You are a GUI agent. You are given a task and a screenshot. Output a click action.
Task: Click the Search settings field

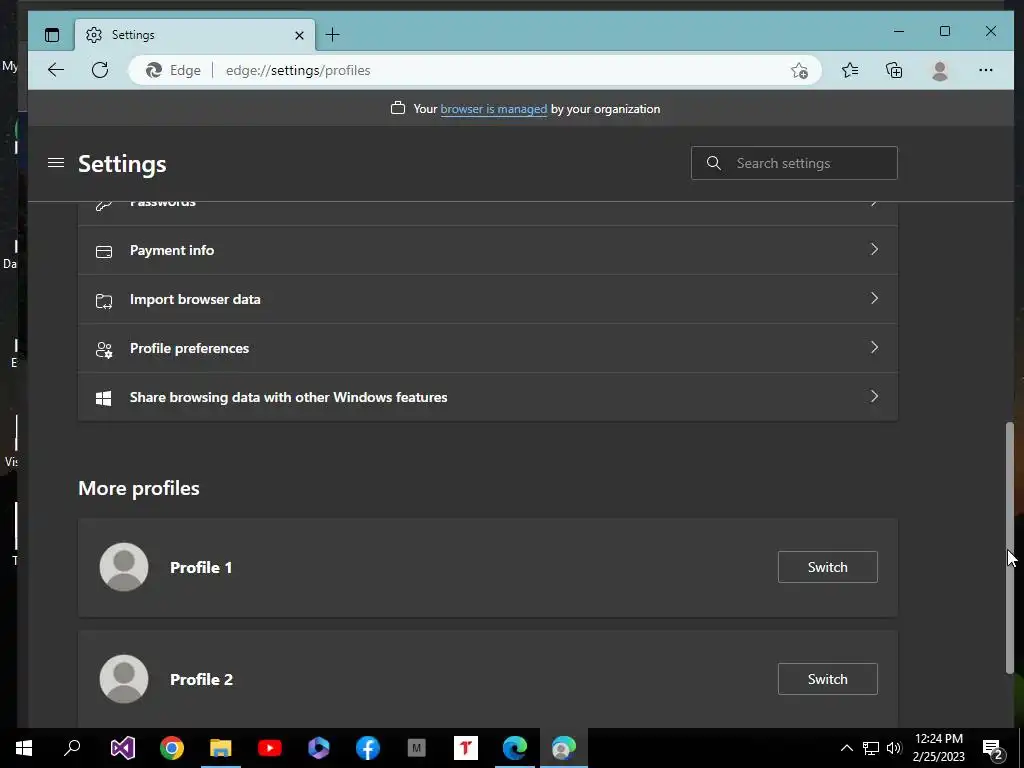coord(794,163)
